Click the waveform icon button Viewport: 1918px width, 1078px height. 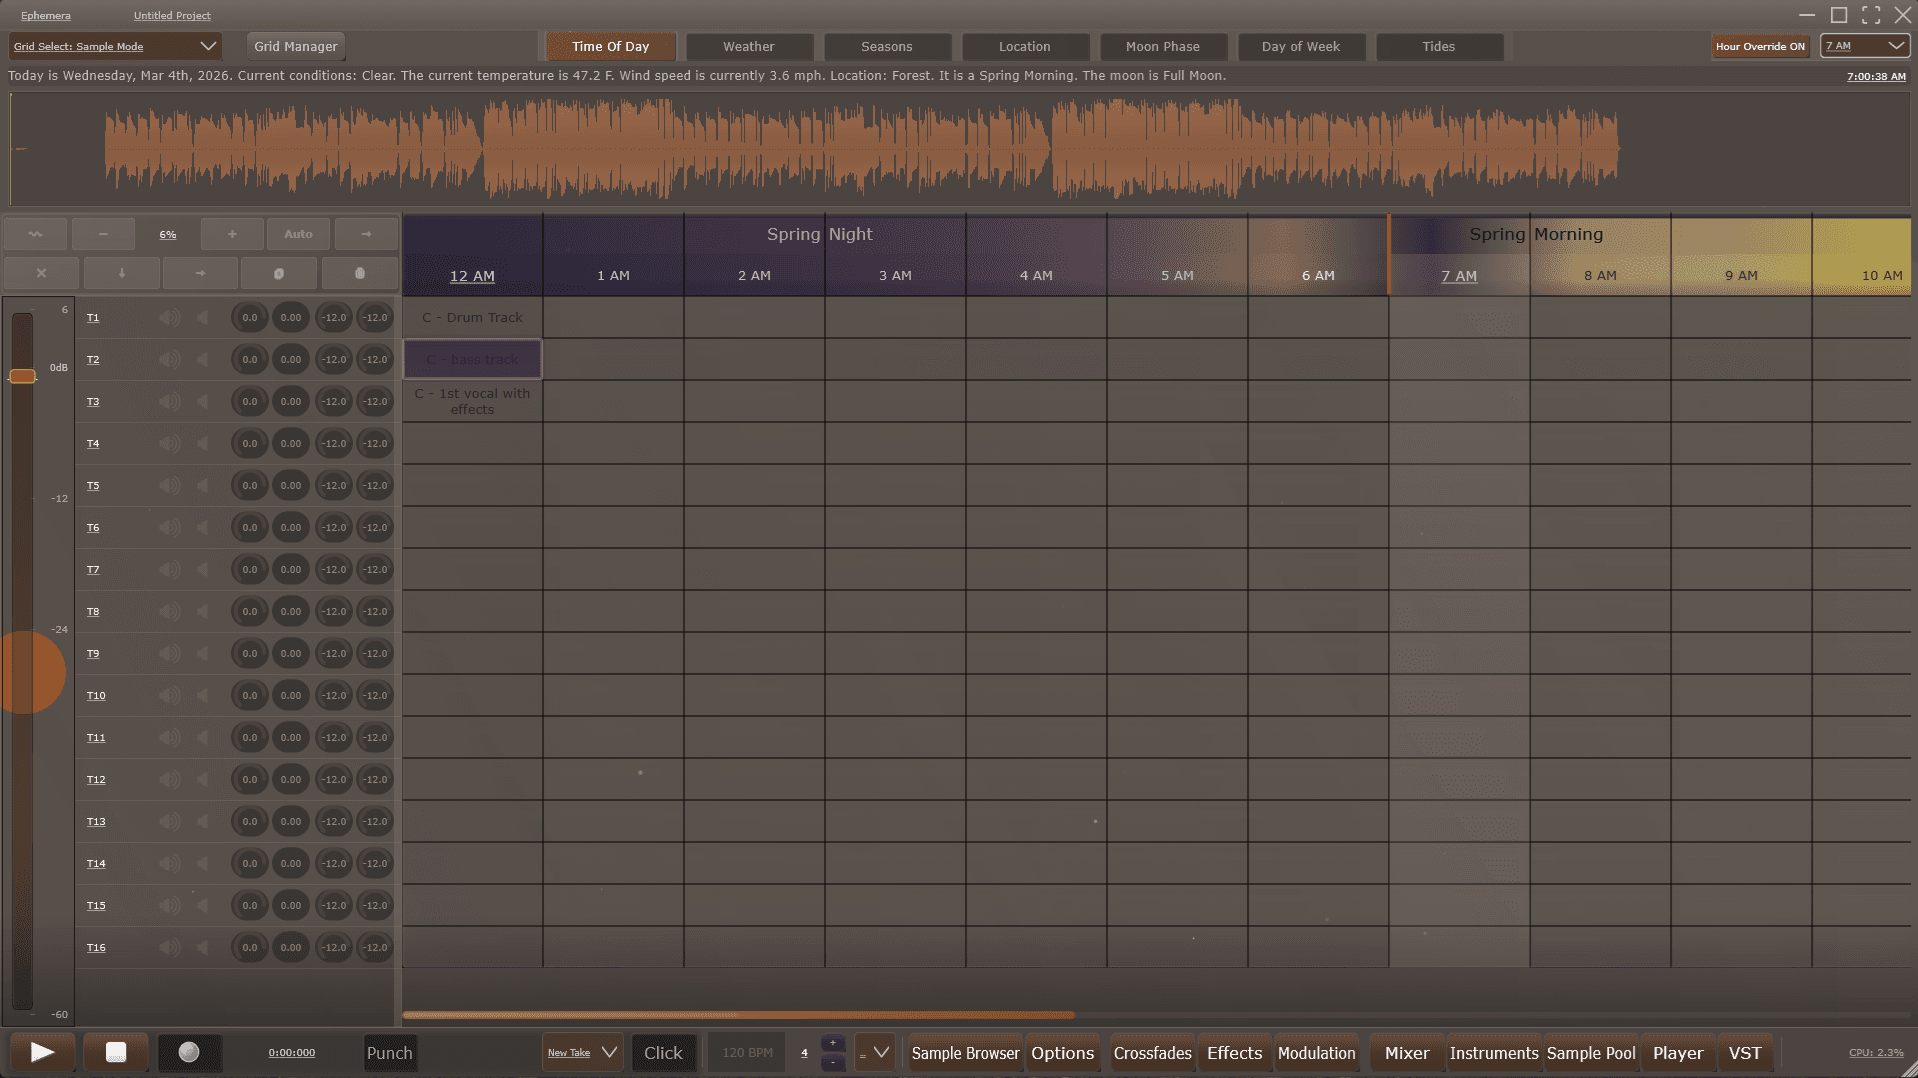(x=36, y=234)
